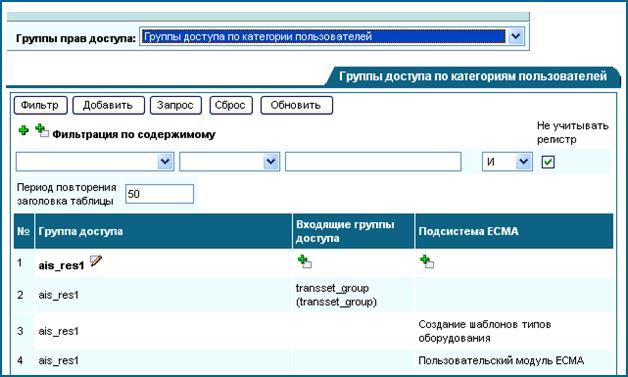Select the Группы доступа по категориям пользователей tab
Image resolution: width=628 pixels, height=377 pixels.
(x=473, y=76)
